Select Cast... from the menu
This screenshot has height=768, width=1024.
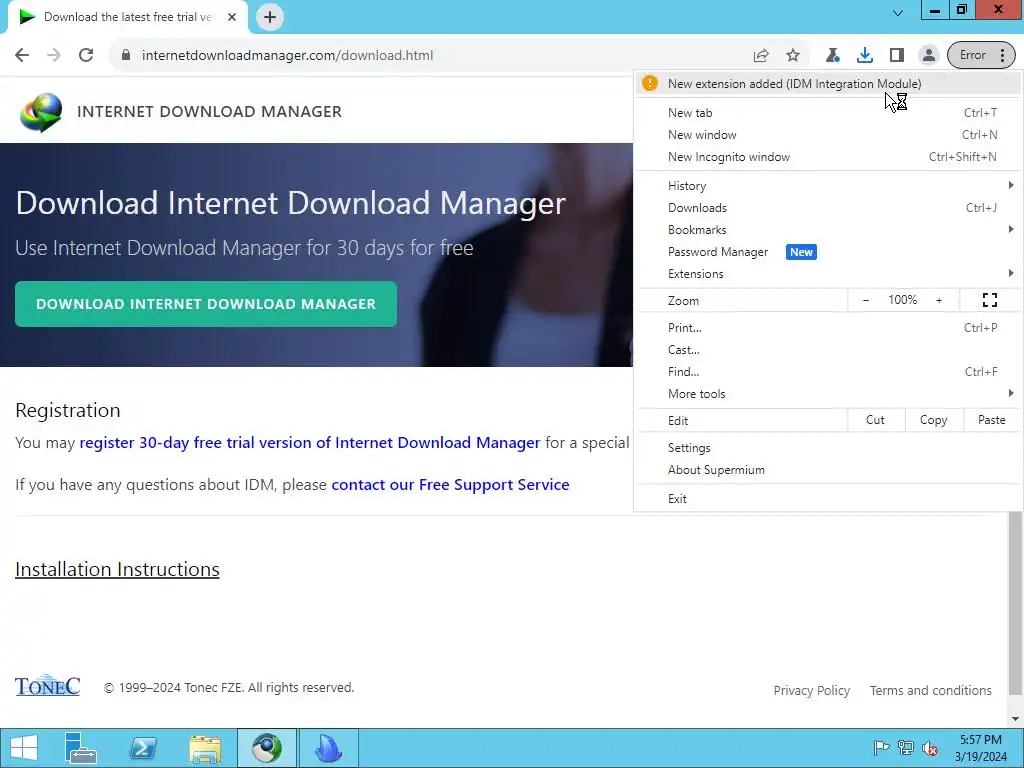pos(828,350)
